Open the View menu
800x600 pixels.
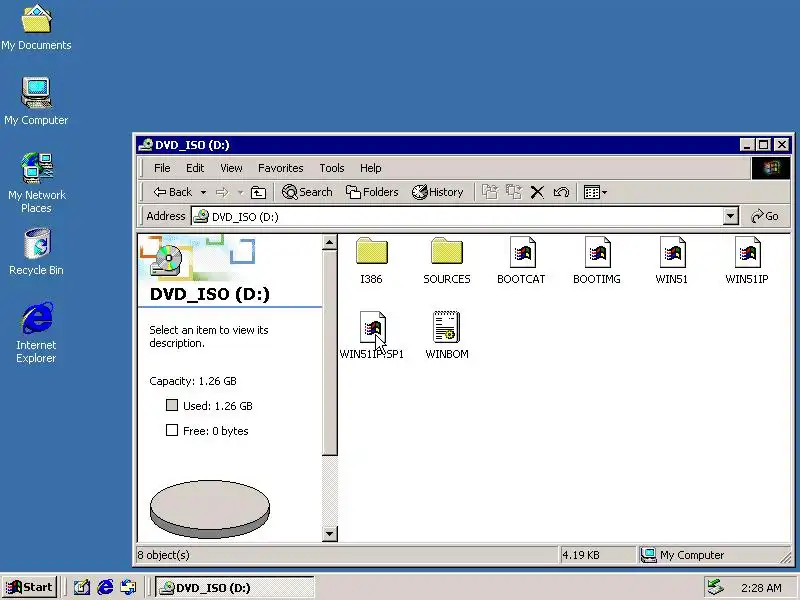[231, 168]
